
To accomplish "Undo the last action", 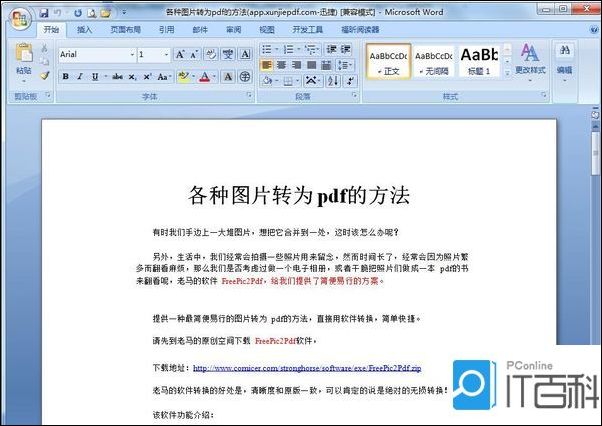I will tap(58, 13).
